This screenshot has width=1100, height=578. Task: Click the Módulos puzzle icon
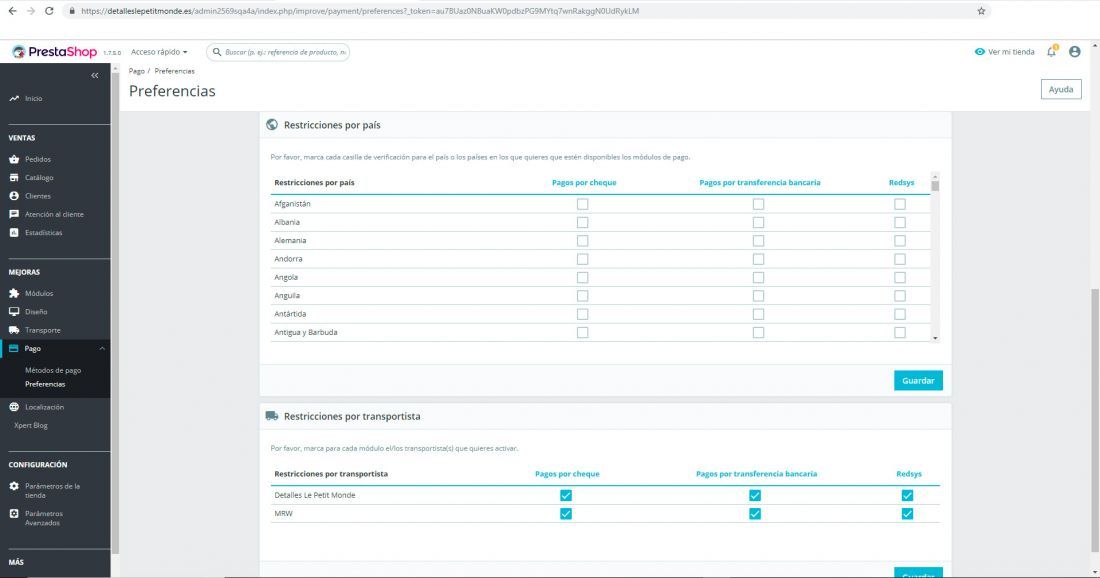(x=14, y=293)
